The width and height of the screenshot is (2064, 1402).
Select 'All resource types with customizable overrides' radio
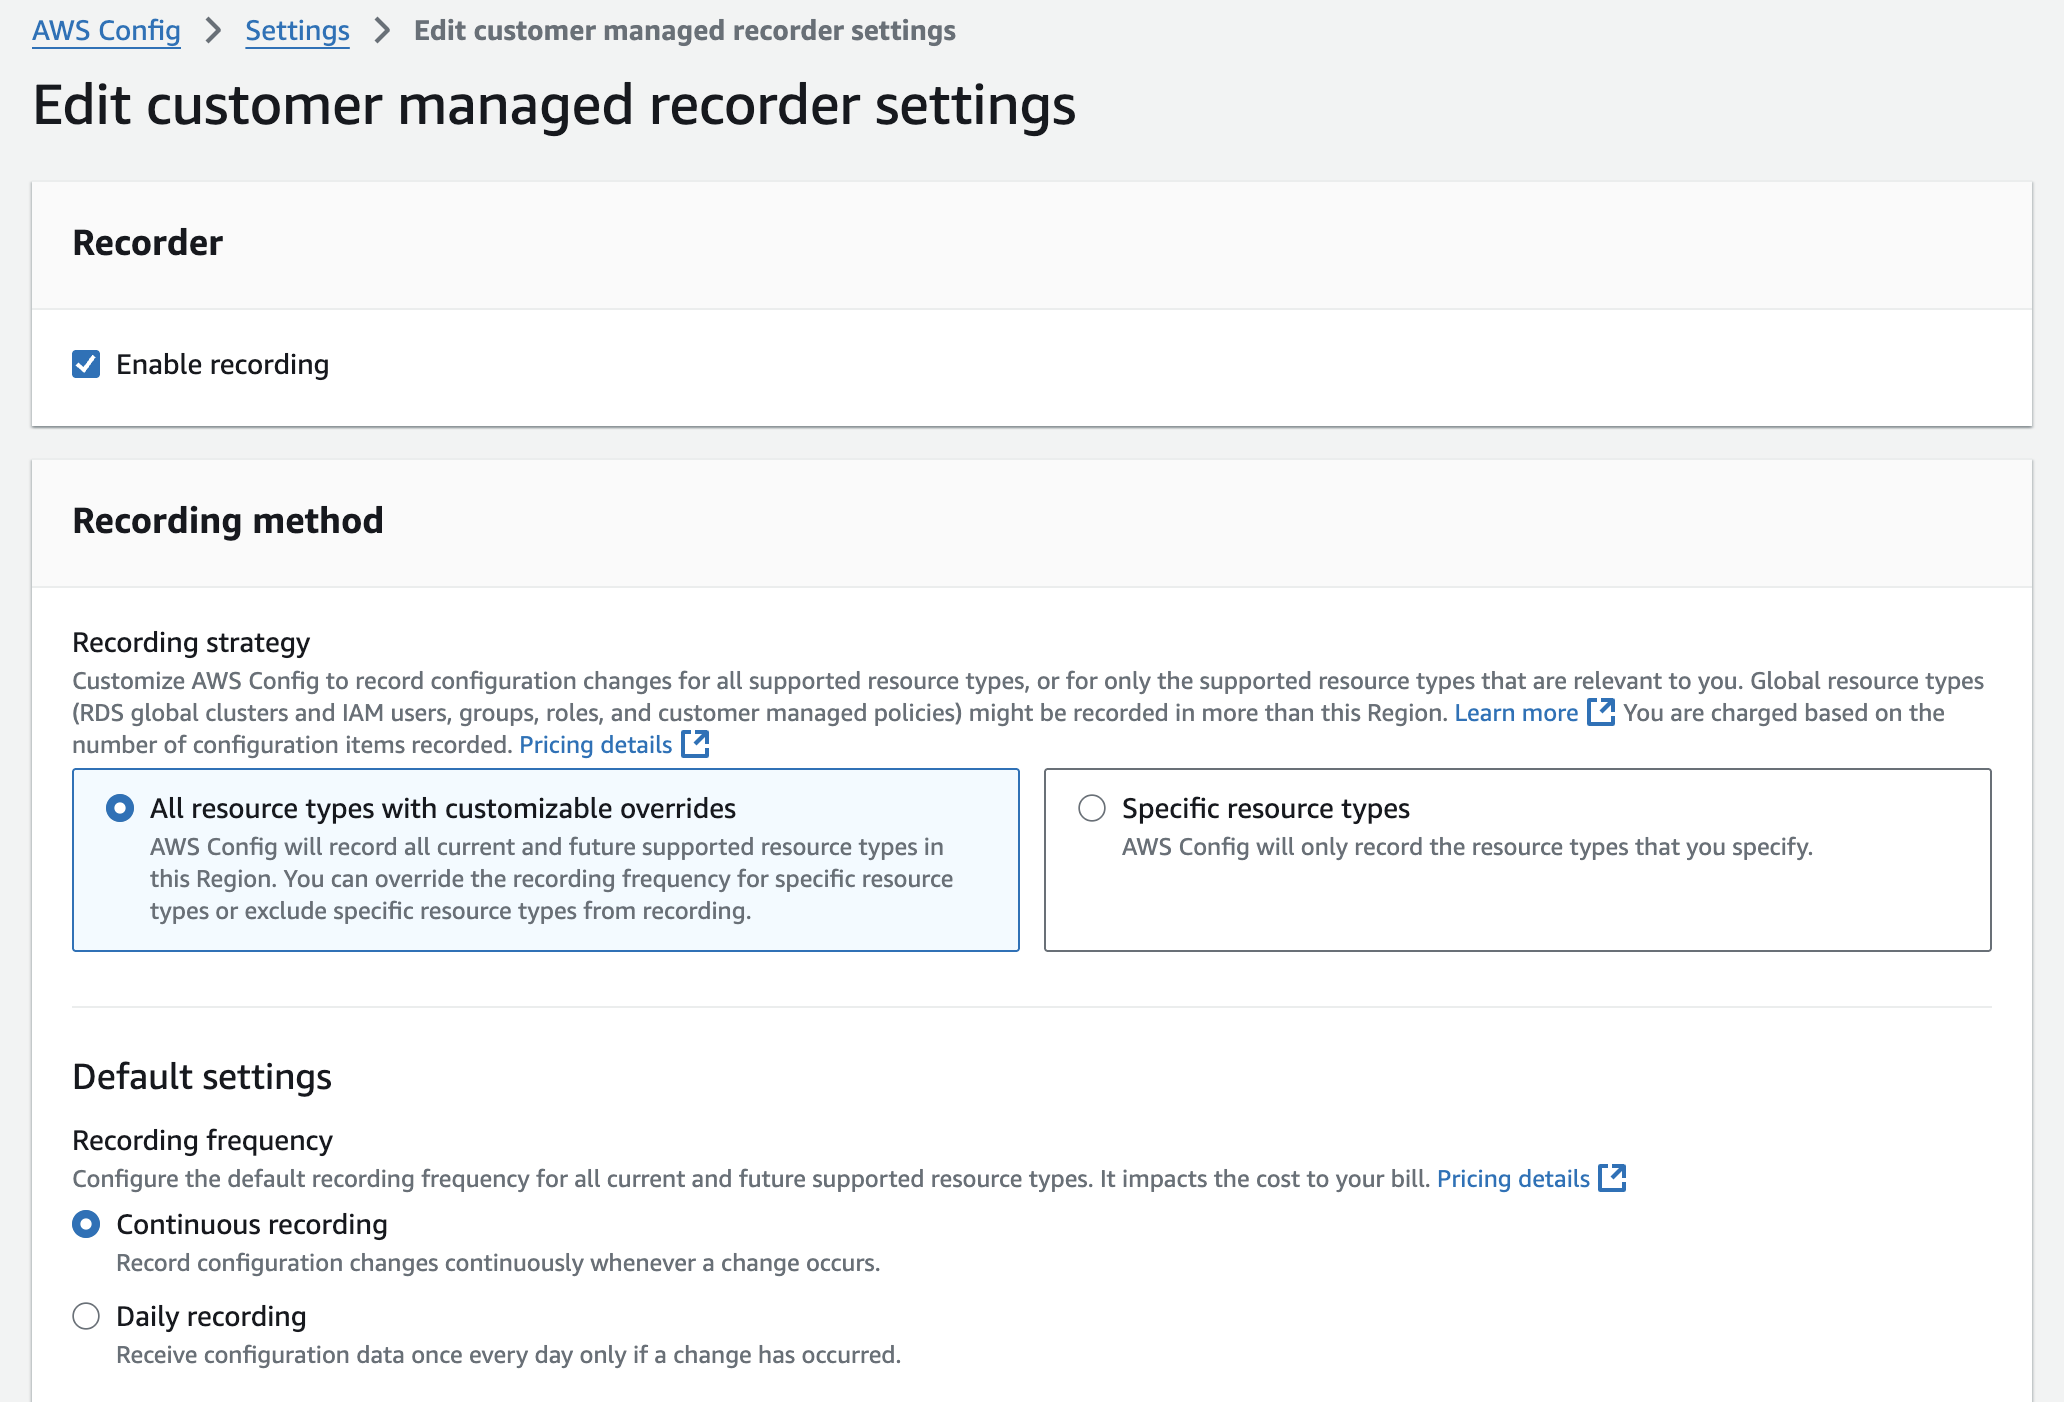120,808
